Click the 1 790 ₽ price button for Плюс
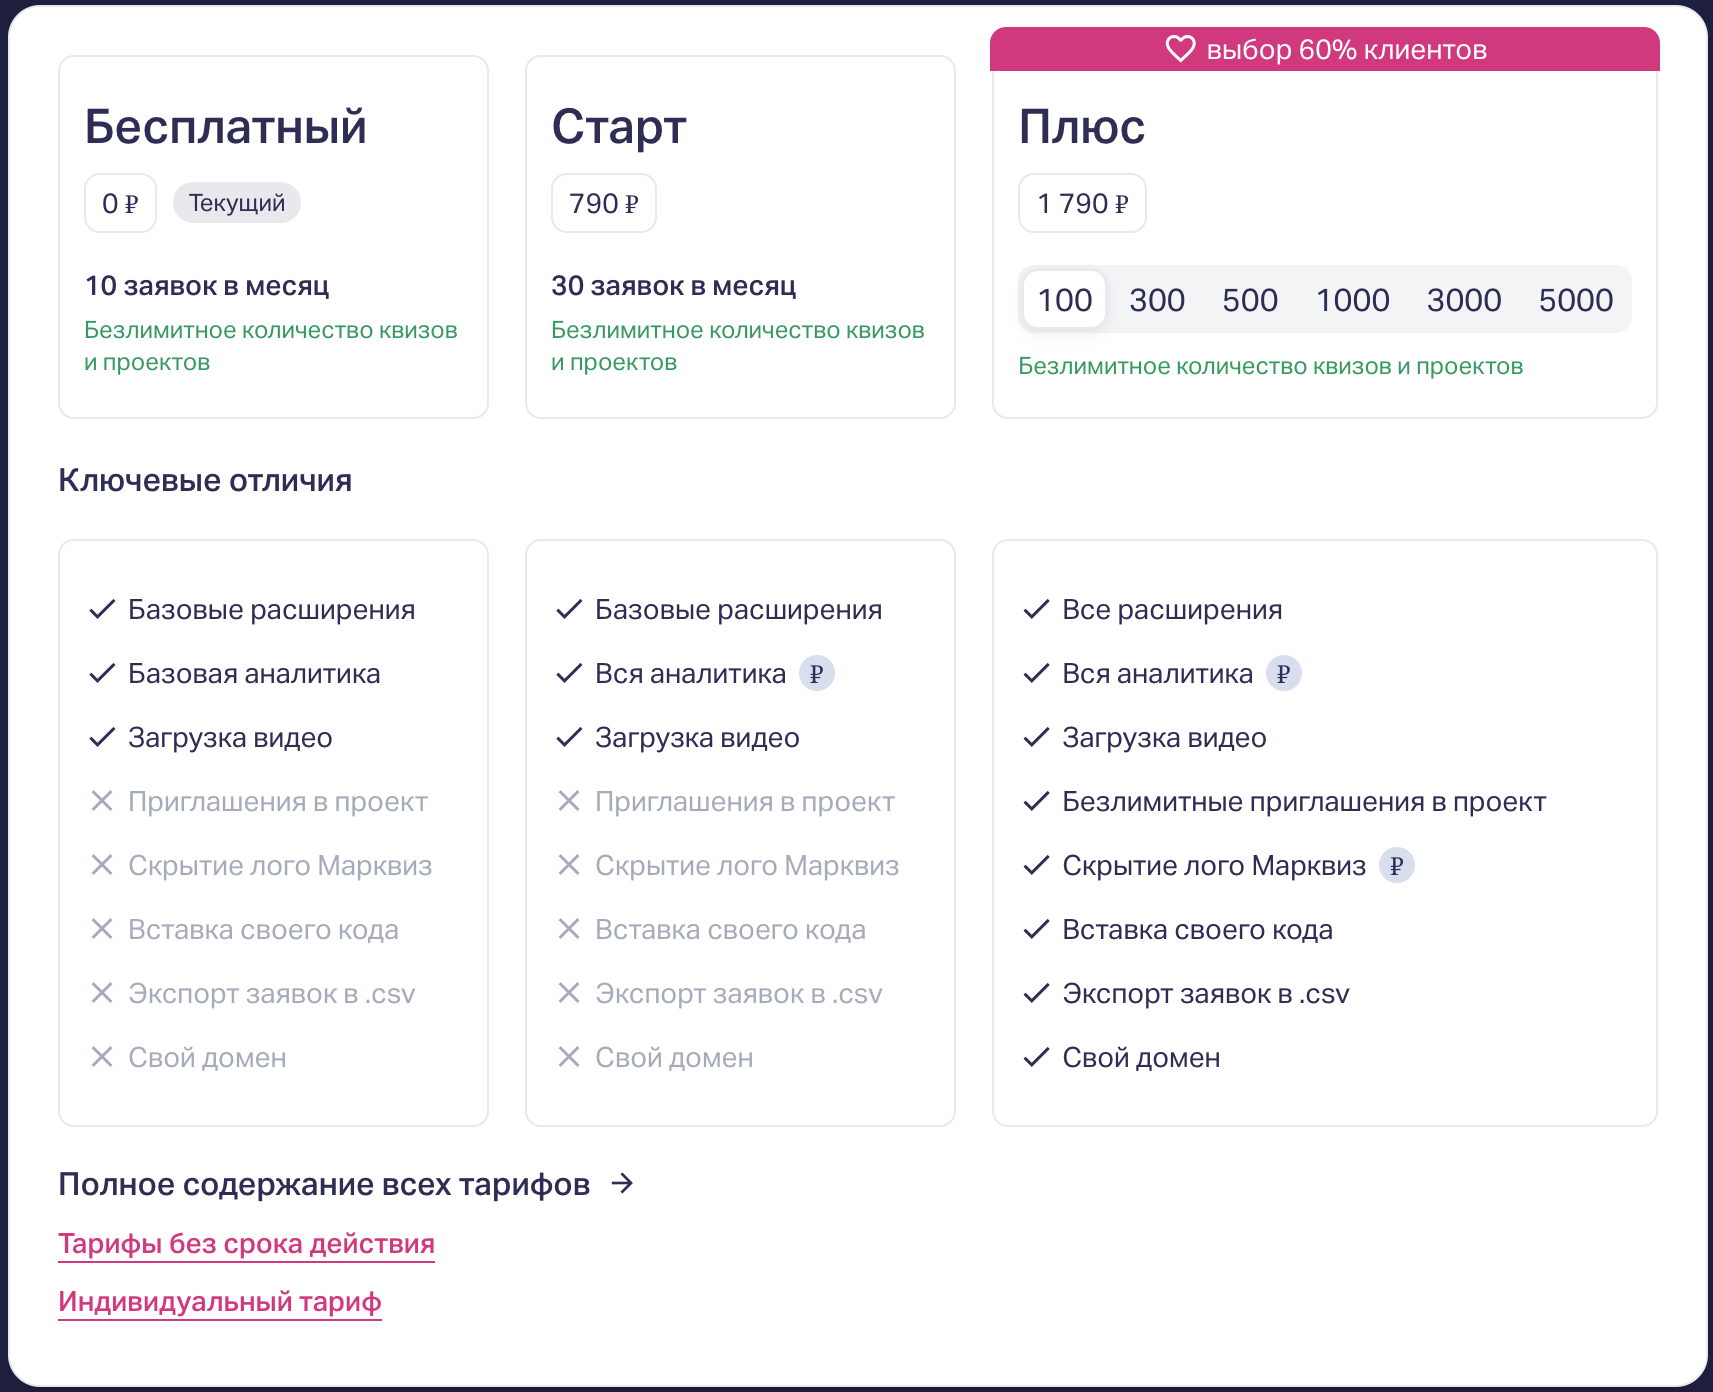The height and width of the screenshot is (1392, 1713). (1082, 204)
